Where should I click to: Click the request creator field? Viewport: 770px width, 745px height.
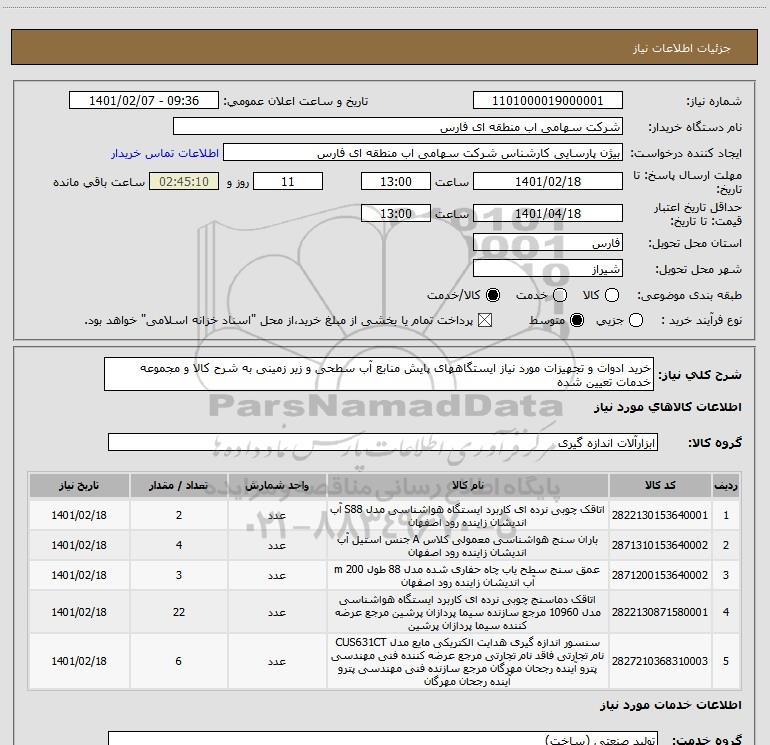423,153
